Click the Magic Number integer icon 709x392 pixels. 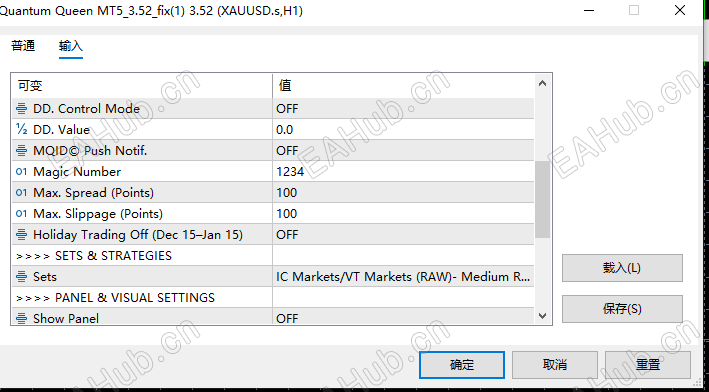click(x=21, y=172)
